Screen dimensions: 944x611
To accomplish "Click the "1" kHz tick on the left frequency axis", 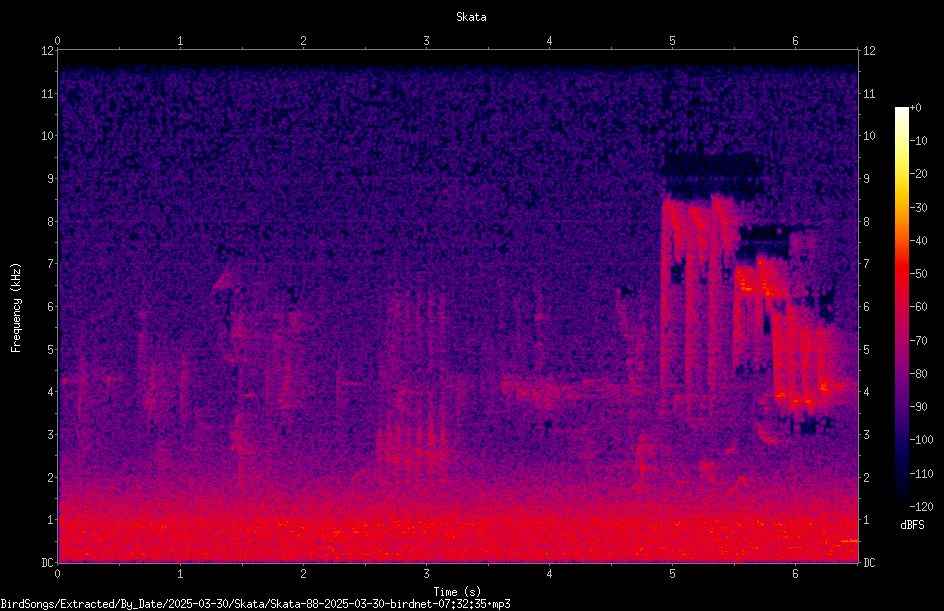I will pyautogui.click(x=51, y=520).
